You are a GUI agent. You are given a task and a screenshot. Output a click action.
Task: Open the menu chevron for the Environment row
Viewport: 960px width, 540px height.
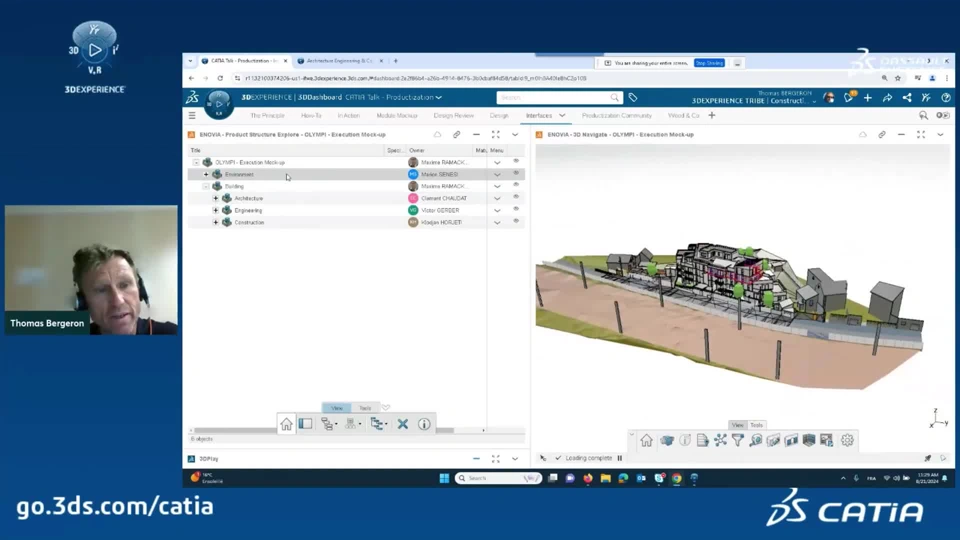point(497,174)
